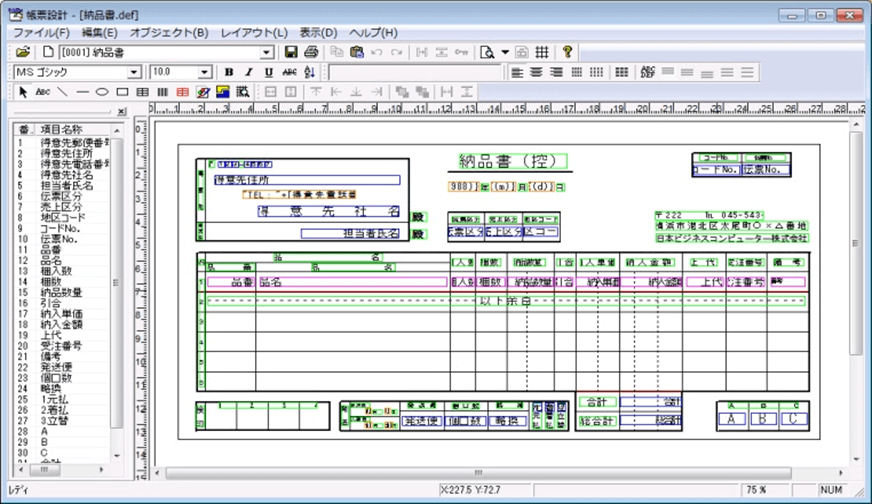The height and width of the screenshot is (504, 872).
Task: Toggle the grid display icon
Action: tap(542, 52)
